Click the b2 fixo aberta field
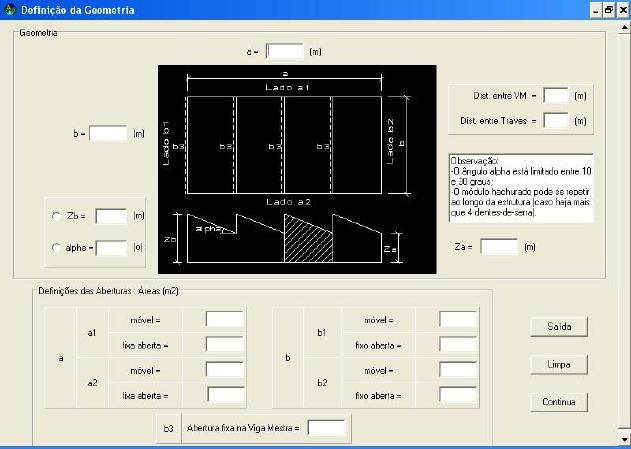This screenshot has width=631, height=449. tap(458, 395)
